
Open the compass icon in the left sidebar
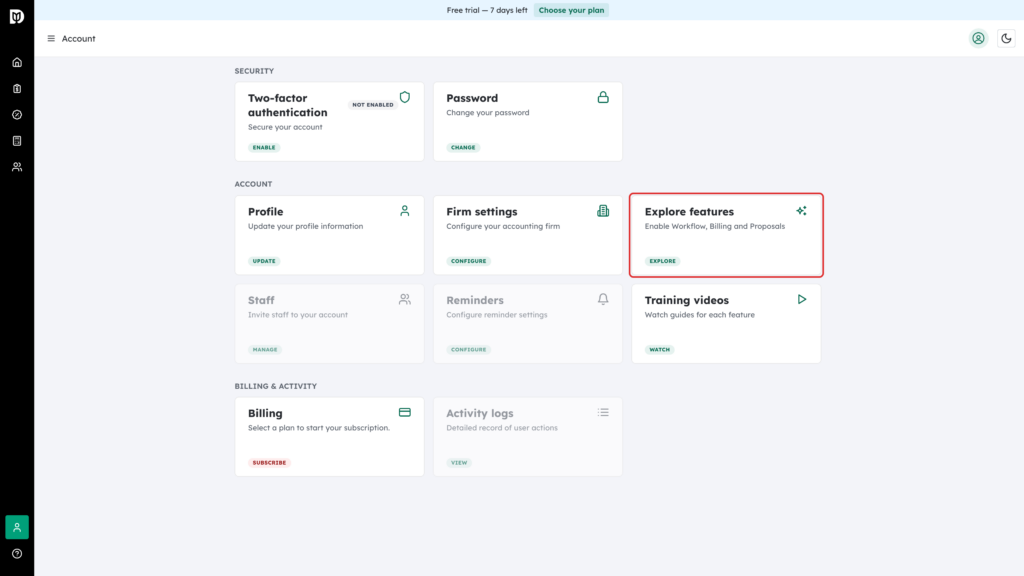point(17,115)
